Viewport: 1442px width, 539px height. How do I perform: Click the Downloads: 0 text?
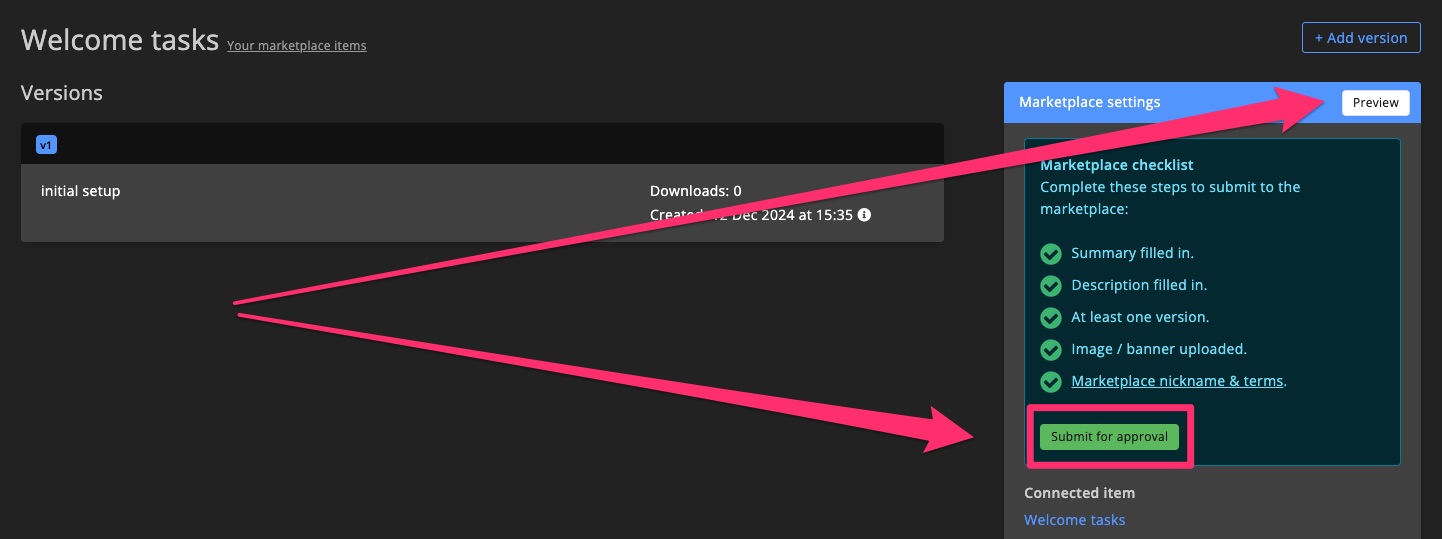pyautogui.click(x=696, y=191)
